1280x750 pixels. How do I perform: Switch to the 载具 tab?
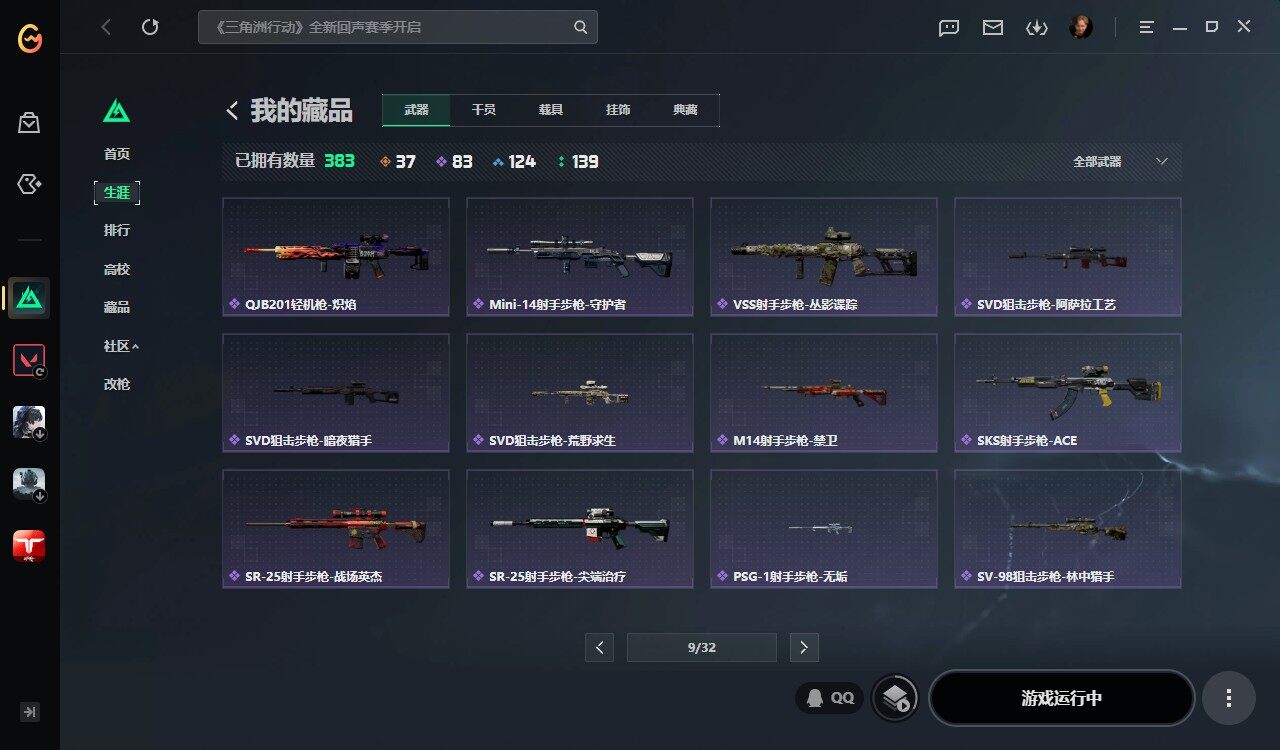(x=550, y=110)
